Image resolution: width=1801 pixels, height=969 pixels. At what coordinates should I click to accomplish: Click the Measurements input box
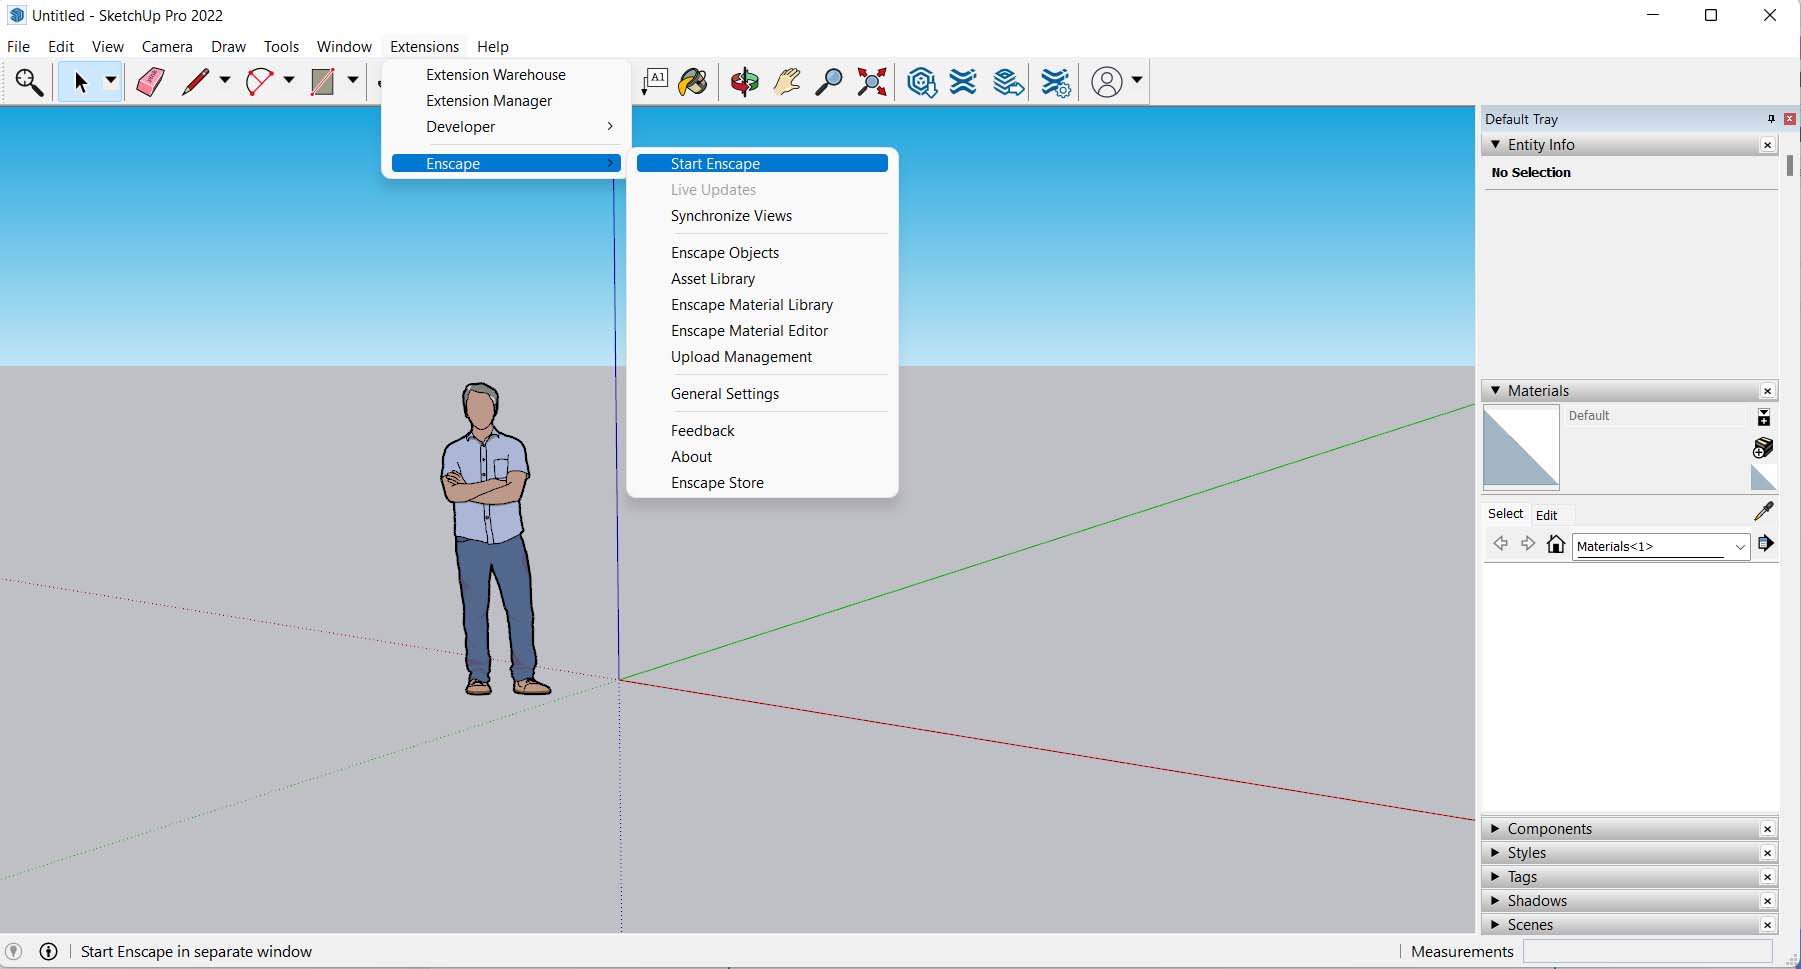1647,951
